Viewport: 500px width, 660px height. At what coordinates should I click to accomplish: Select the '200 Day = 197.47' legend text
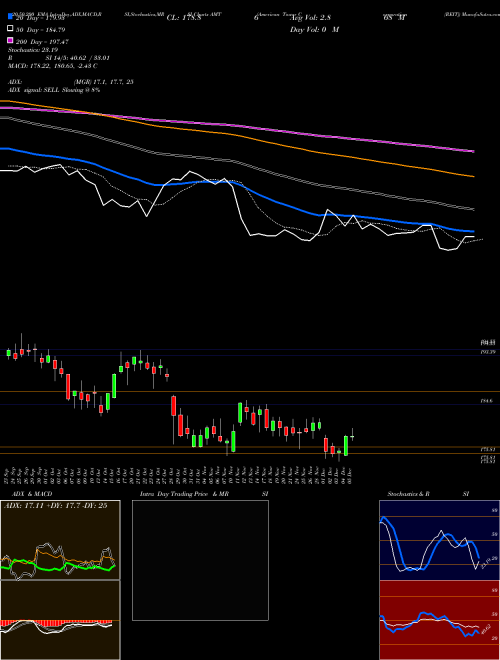coord(43,42)
